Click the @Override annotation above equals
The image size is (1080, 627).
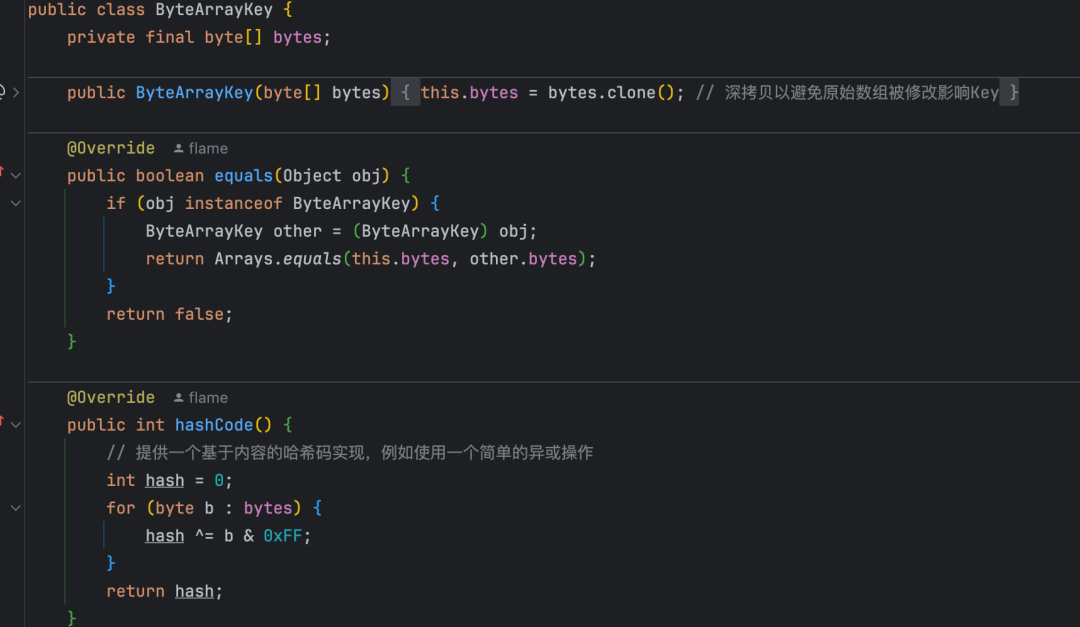click(x=111, y=148)
